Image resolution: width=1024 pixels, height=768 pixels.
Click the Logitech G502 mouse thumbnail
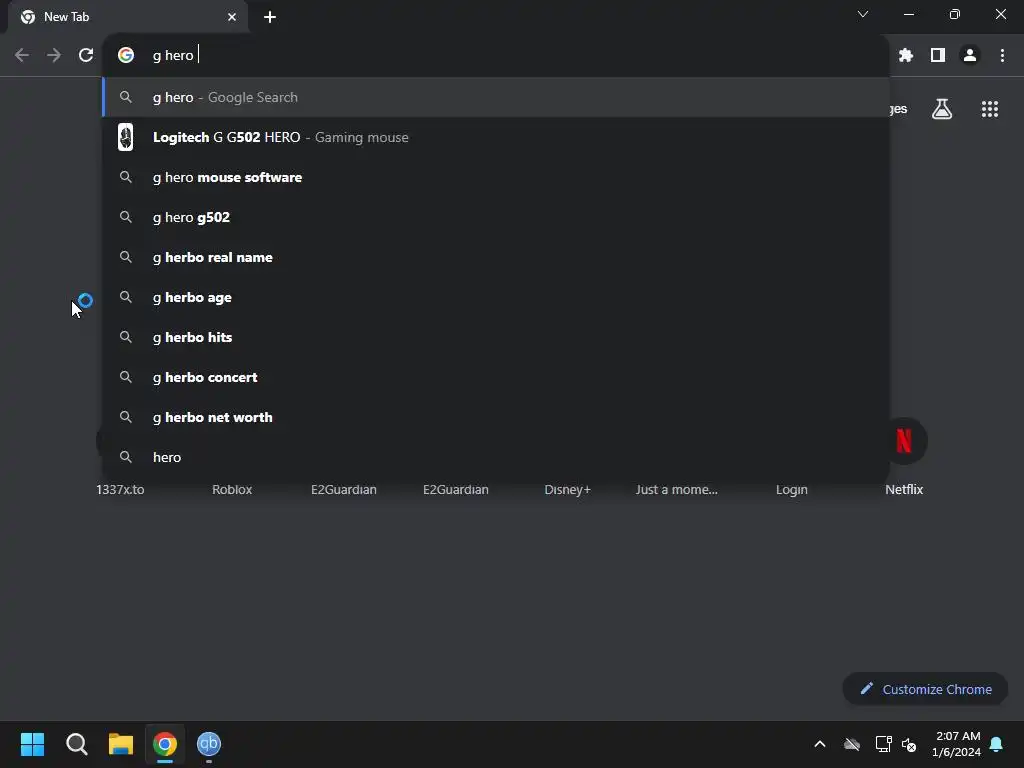pos(125,137)
